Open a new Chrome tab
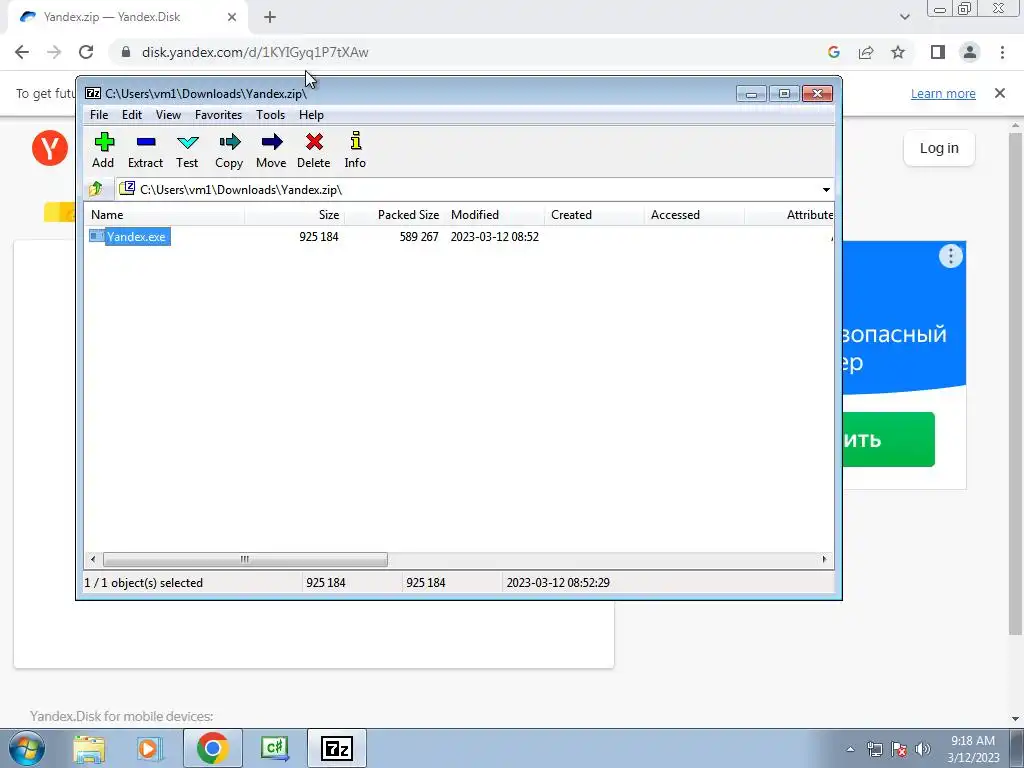 [x=270, y=17]
